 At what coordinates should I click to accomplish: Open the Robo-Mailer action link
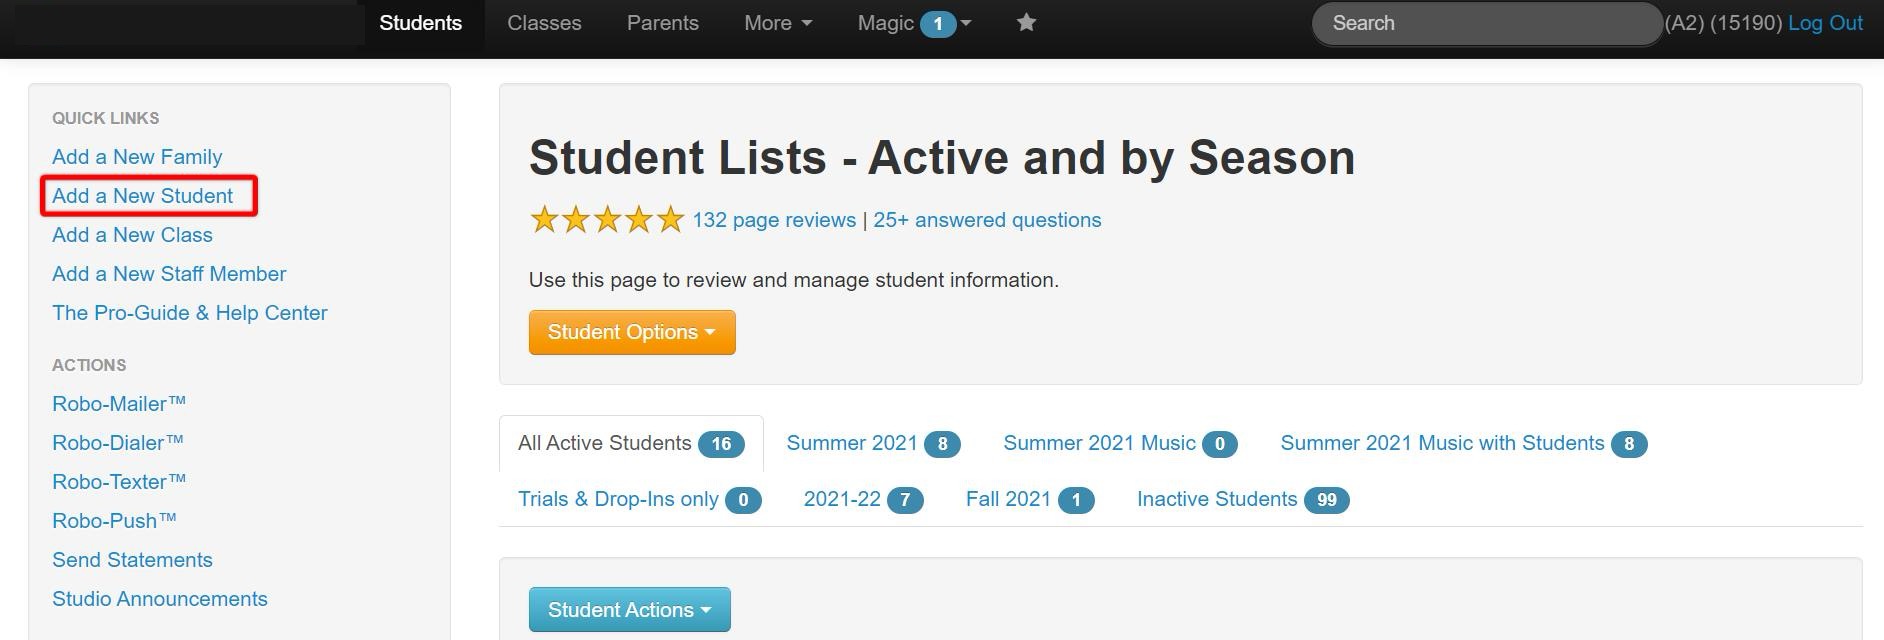pyautogui.click(x=119, y=404)
